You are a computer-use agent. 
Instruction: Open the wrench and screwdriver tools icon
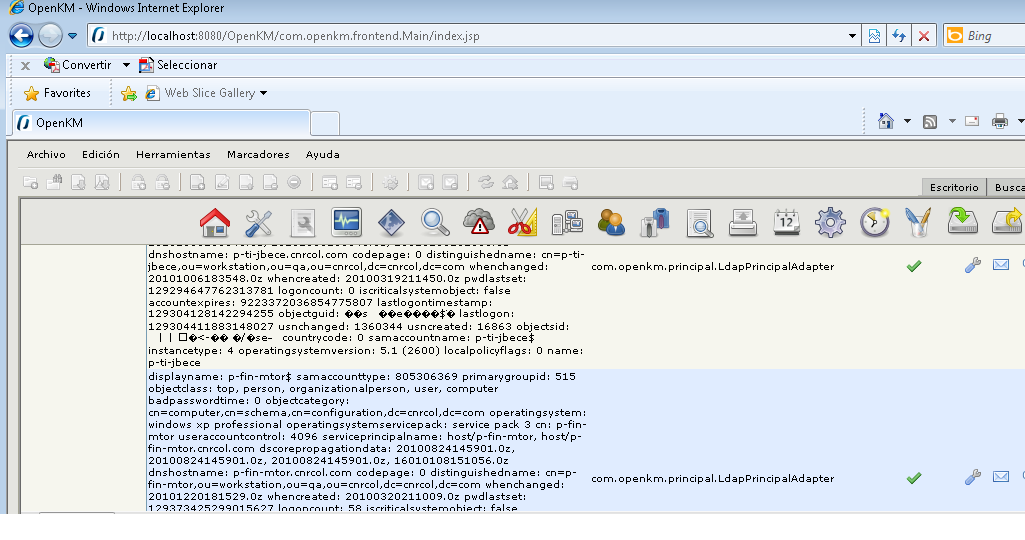pos(259,223)
